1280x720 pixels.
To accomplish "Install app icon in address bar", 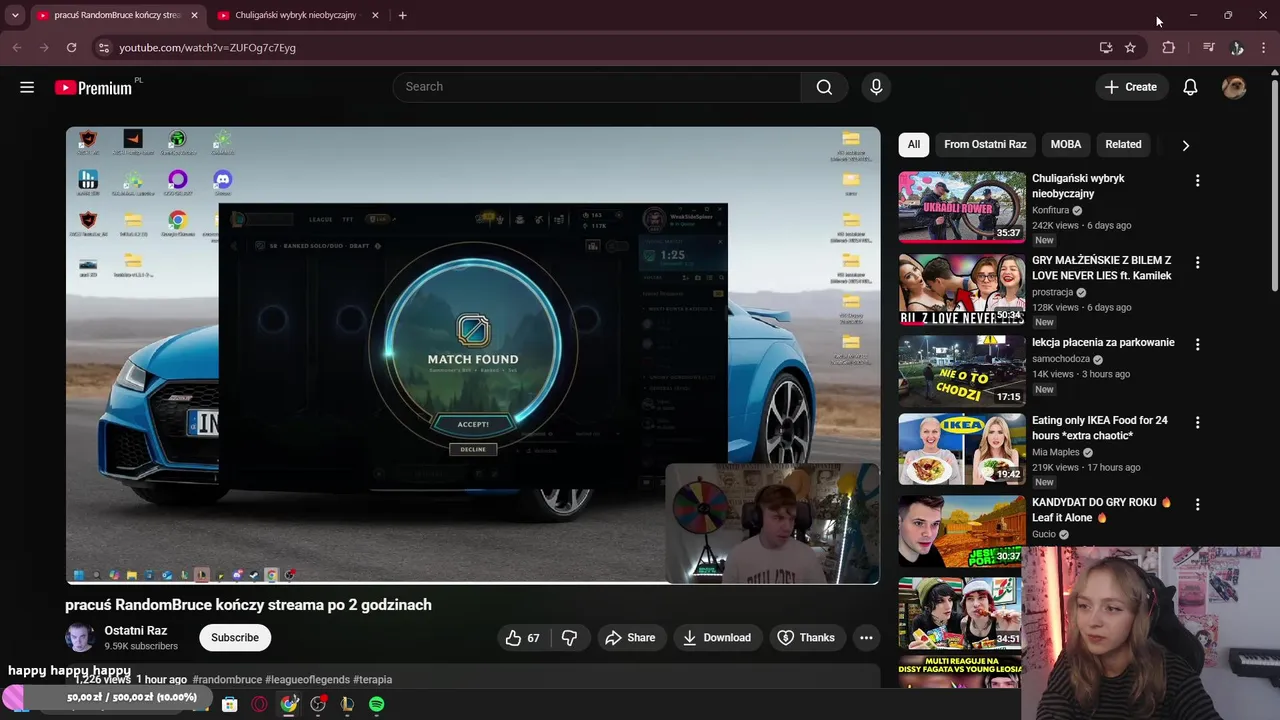I will pos(1105,47).
